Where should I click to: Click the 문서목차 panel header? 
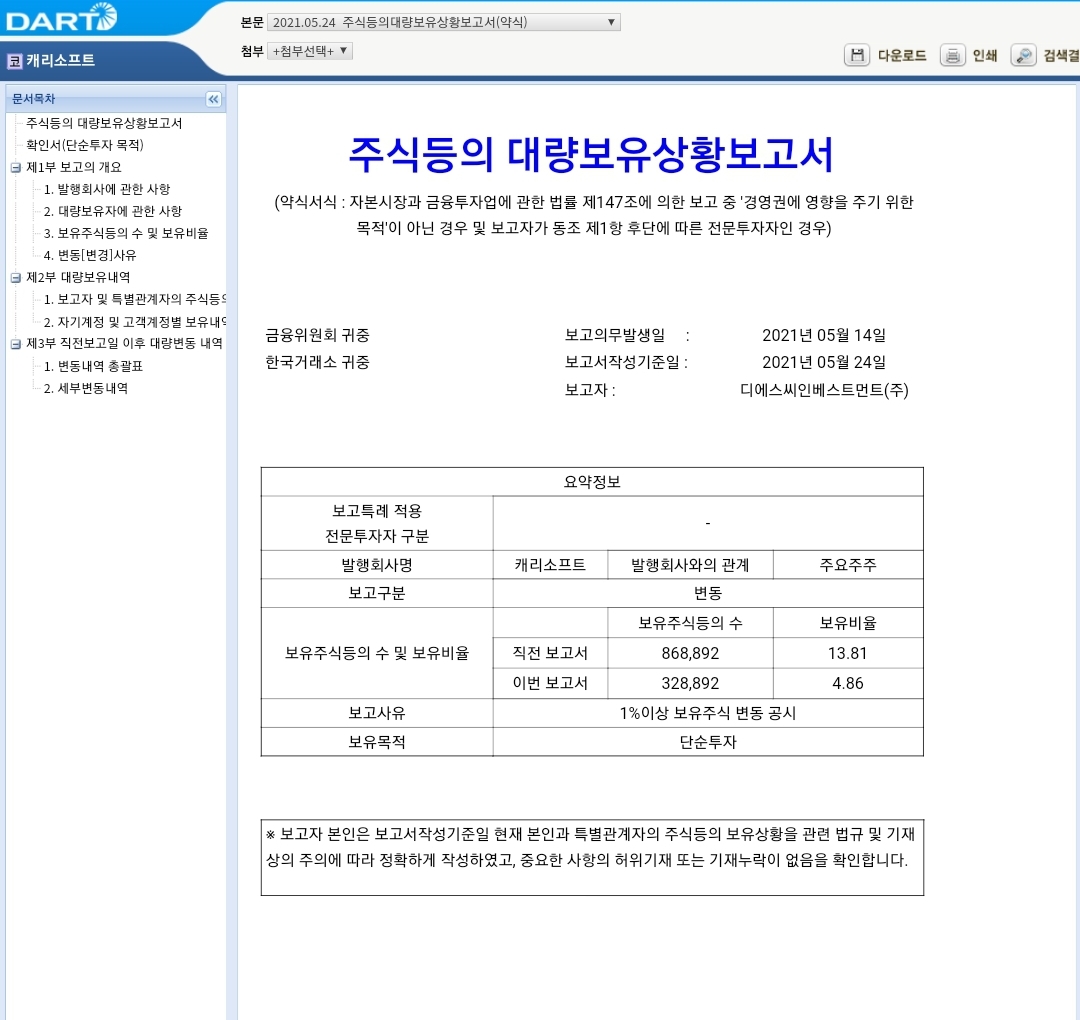point(116,99)
